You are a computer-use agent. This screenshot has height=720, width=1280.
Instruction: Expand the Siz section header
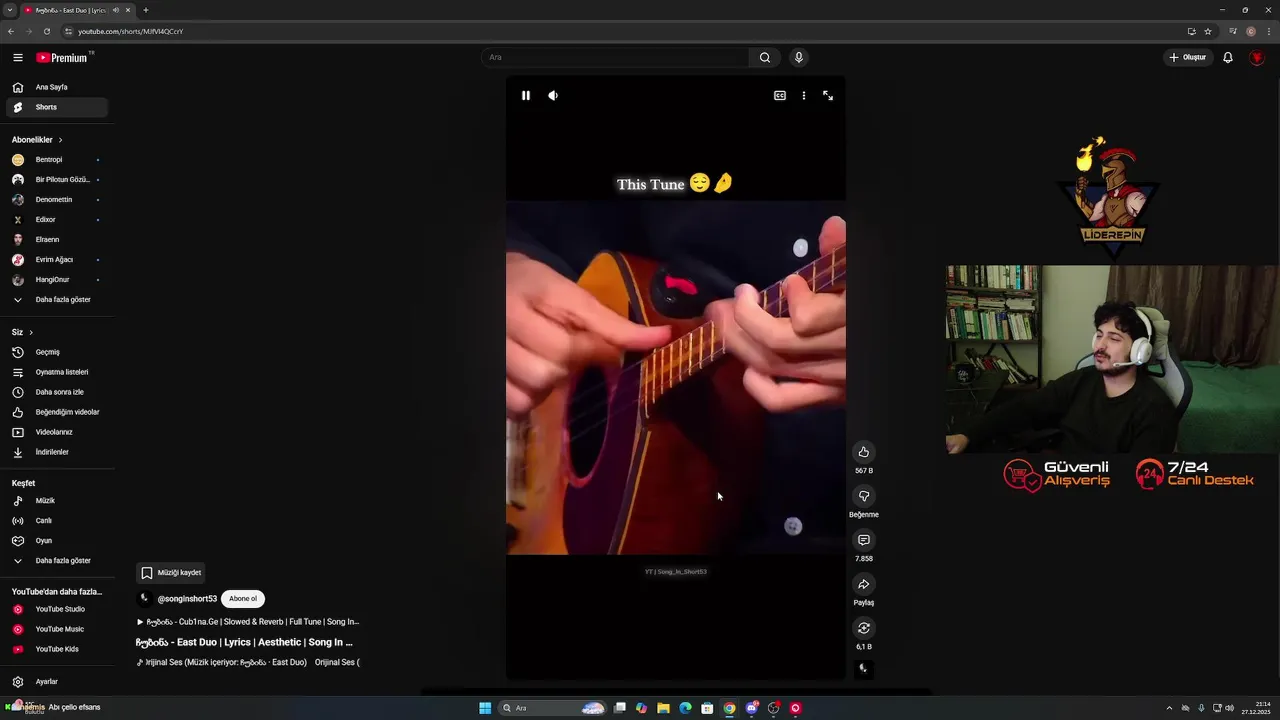click(x=22, y=332)
